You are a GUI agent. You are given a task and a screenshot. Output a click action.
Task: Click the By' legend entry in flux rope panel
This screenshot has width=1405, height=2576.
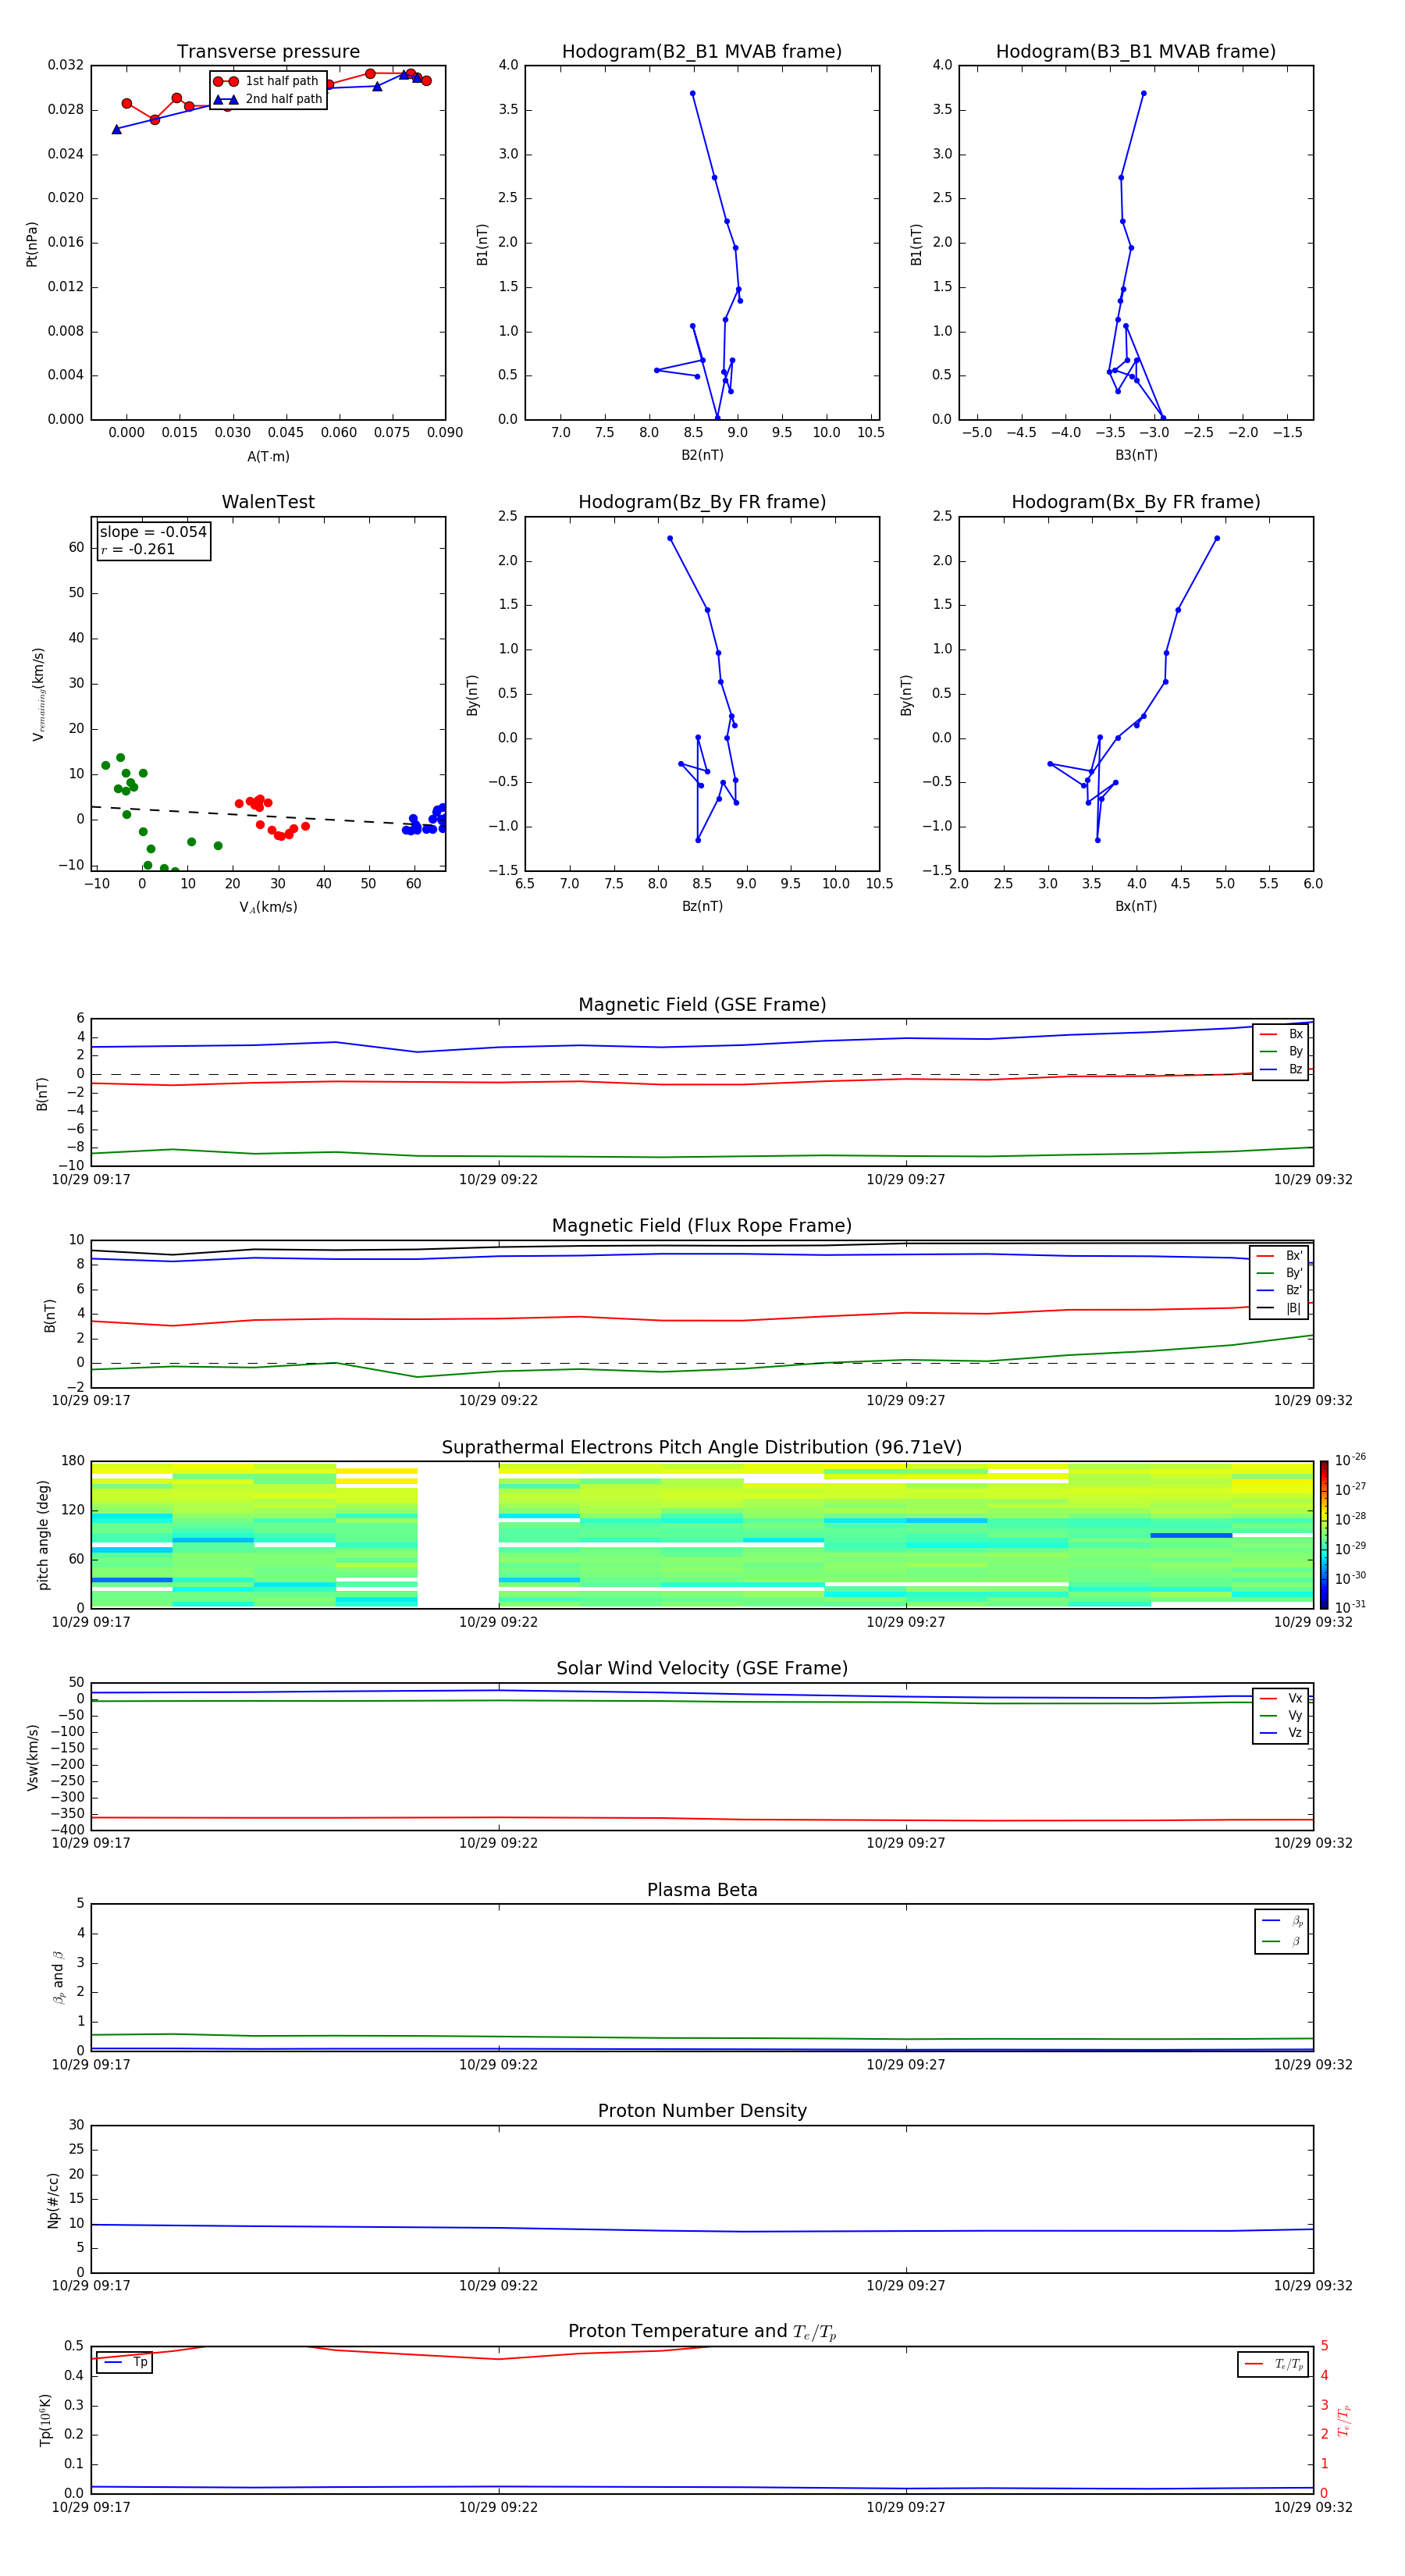pos(1280,1273)
